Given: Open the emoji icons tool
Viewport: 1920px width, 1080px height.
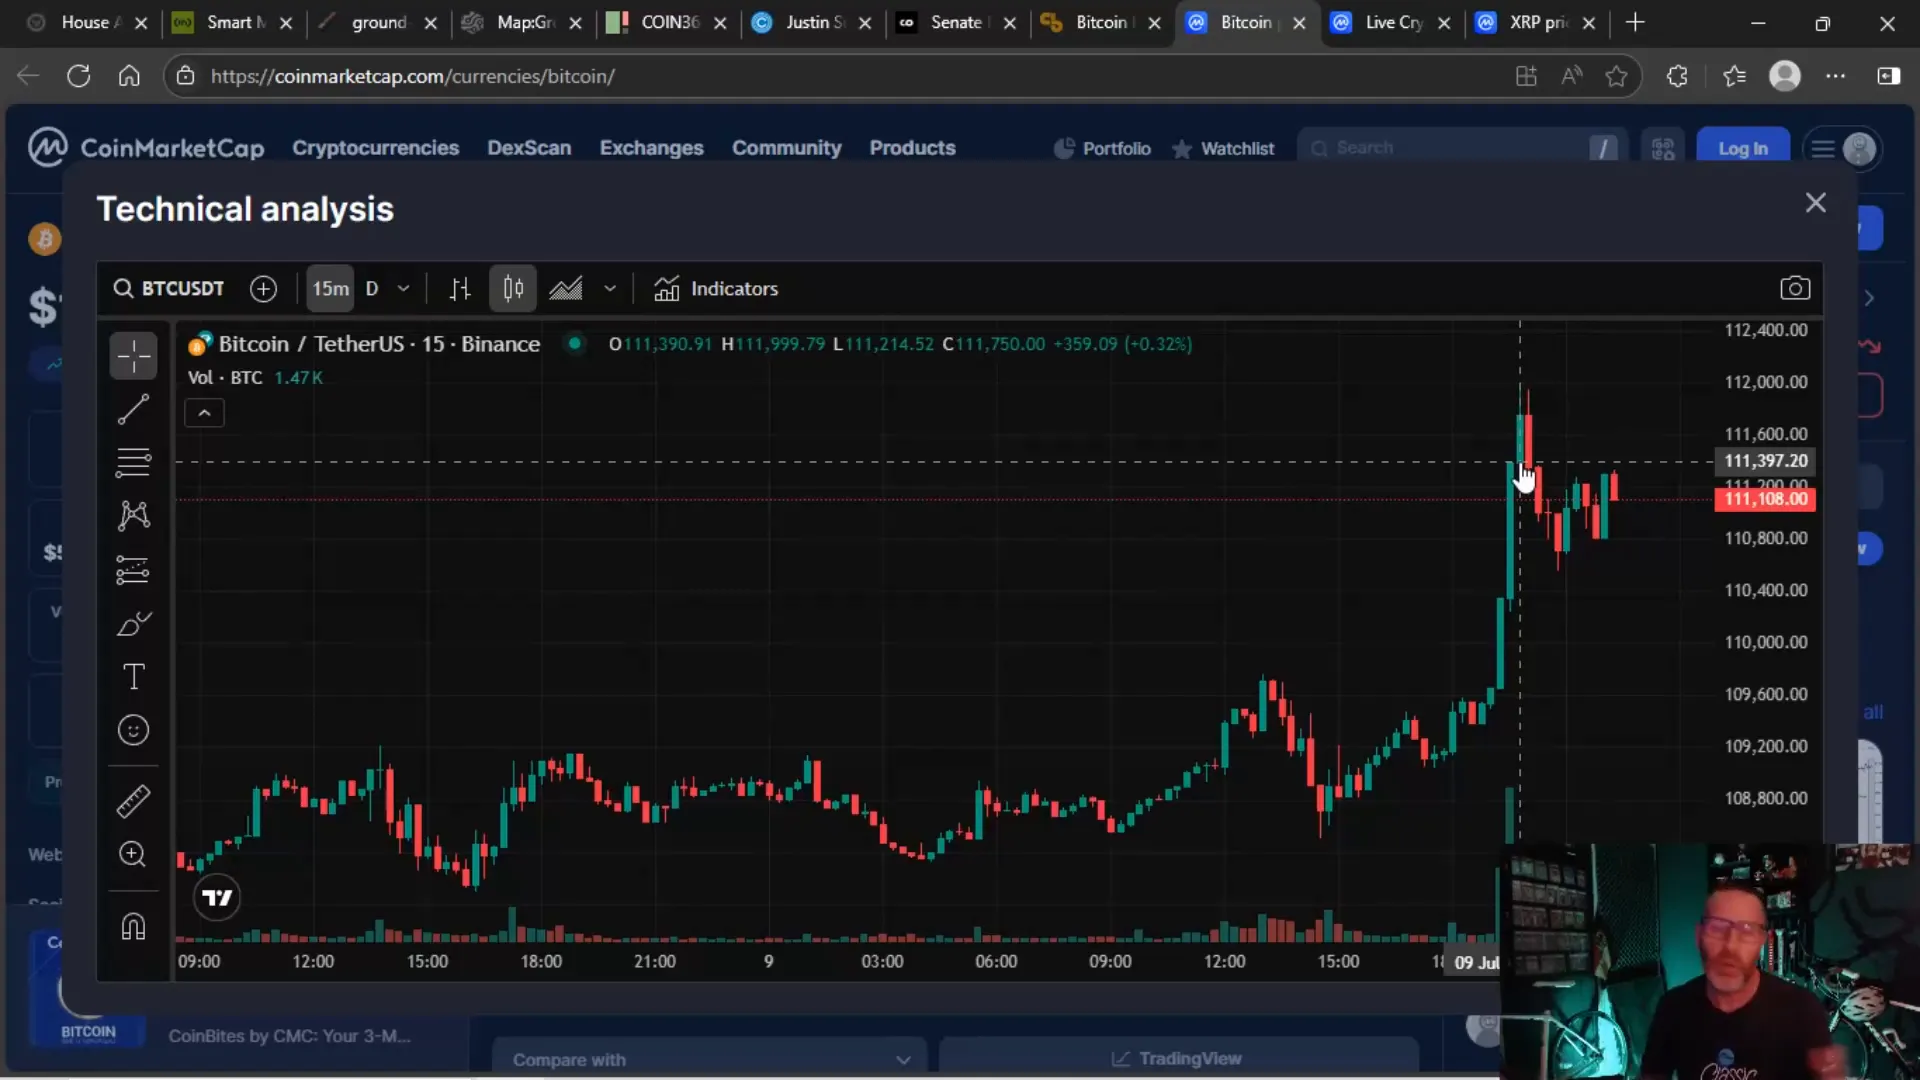Looking at the screenshot, I should pyautogui.click(x=133, y=731).
